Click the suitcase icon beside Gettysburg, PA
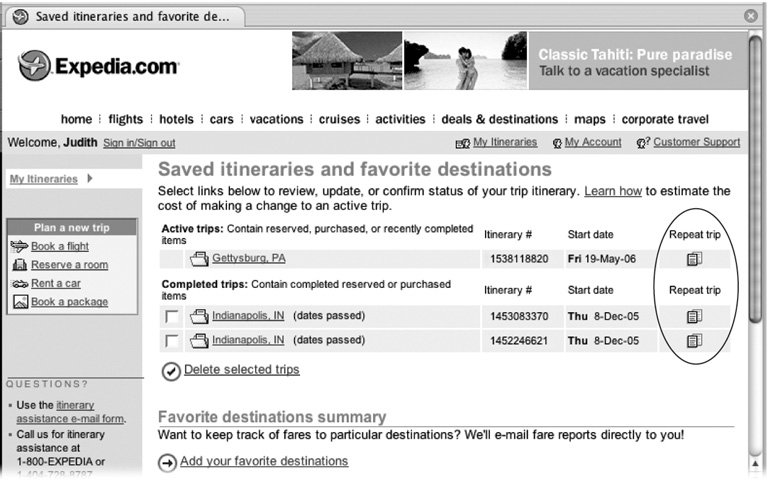The height and width of the screenshot is (482, 768). point(198,259)
